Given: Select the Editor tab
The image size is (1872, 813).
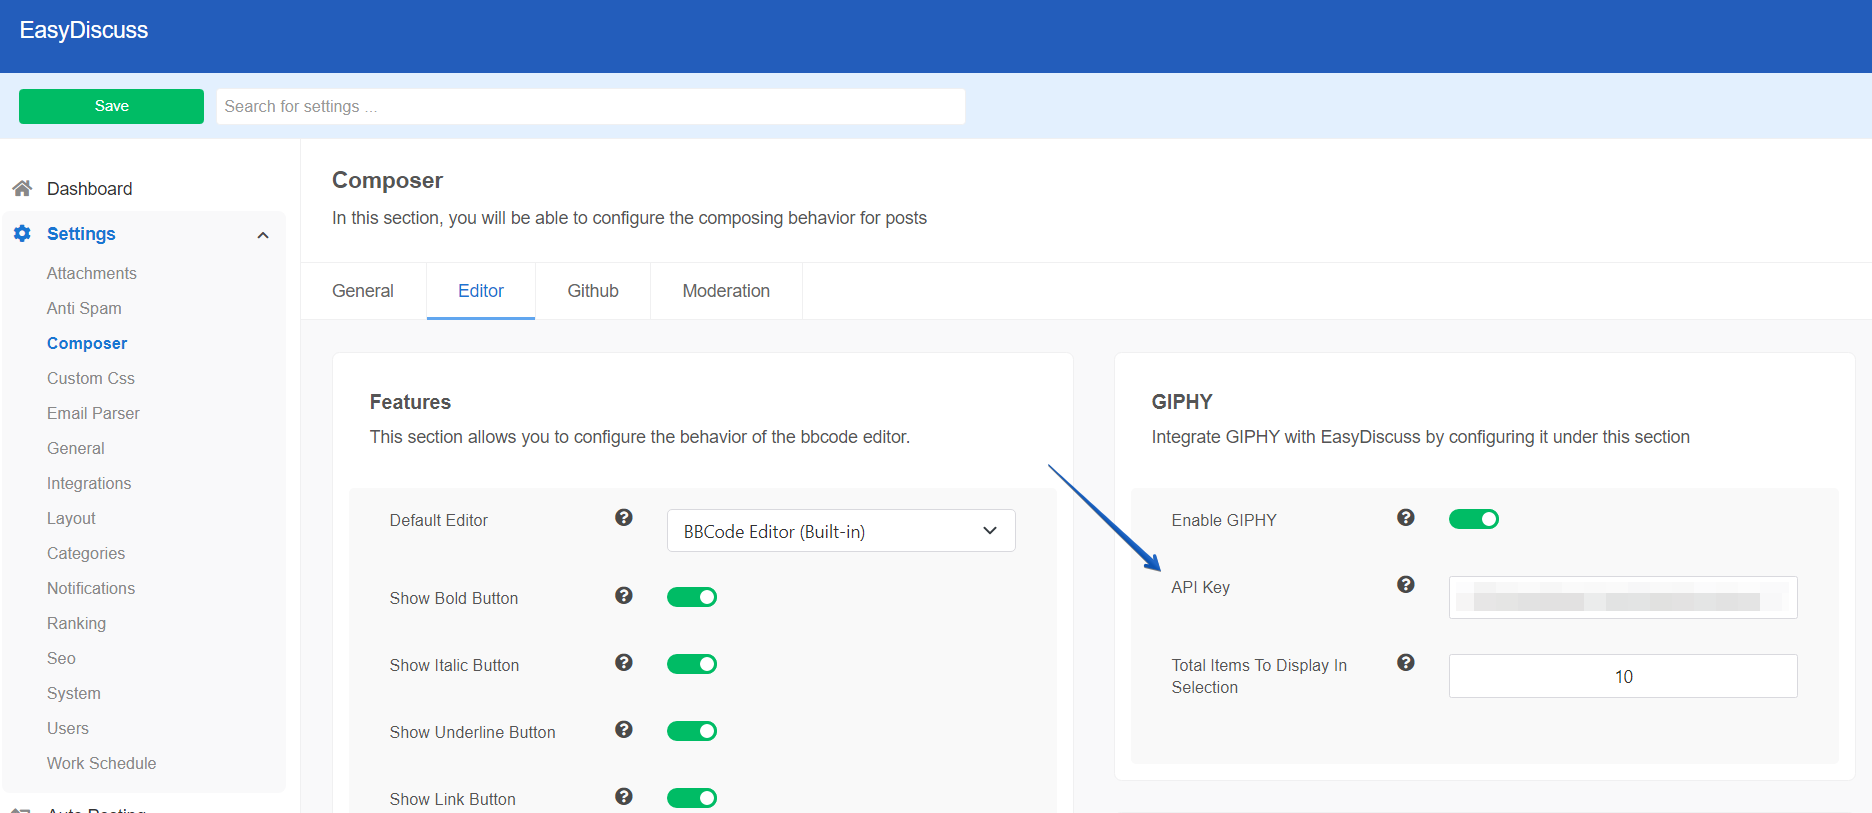Looking at the screenshot, I should tap(481, 291).
